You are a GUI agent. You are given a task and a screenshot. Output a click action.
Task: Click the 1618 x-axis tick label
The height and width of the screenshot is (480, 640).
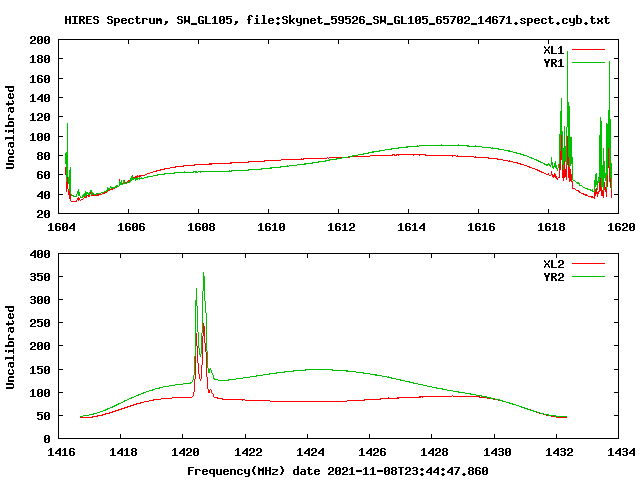pos(551,227)
